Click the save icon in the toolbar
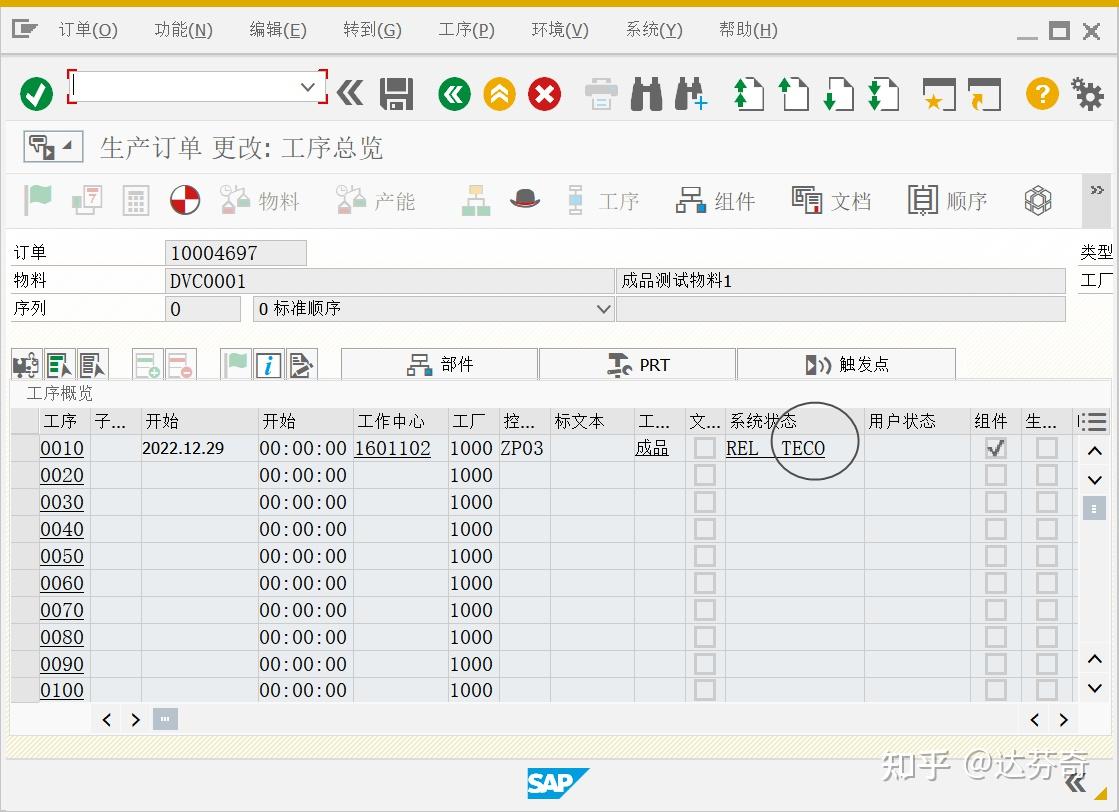Screen dimensions: 1119x812 click(396, 93)
